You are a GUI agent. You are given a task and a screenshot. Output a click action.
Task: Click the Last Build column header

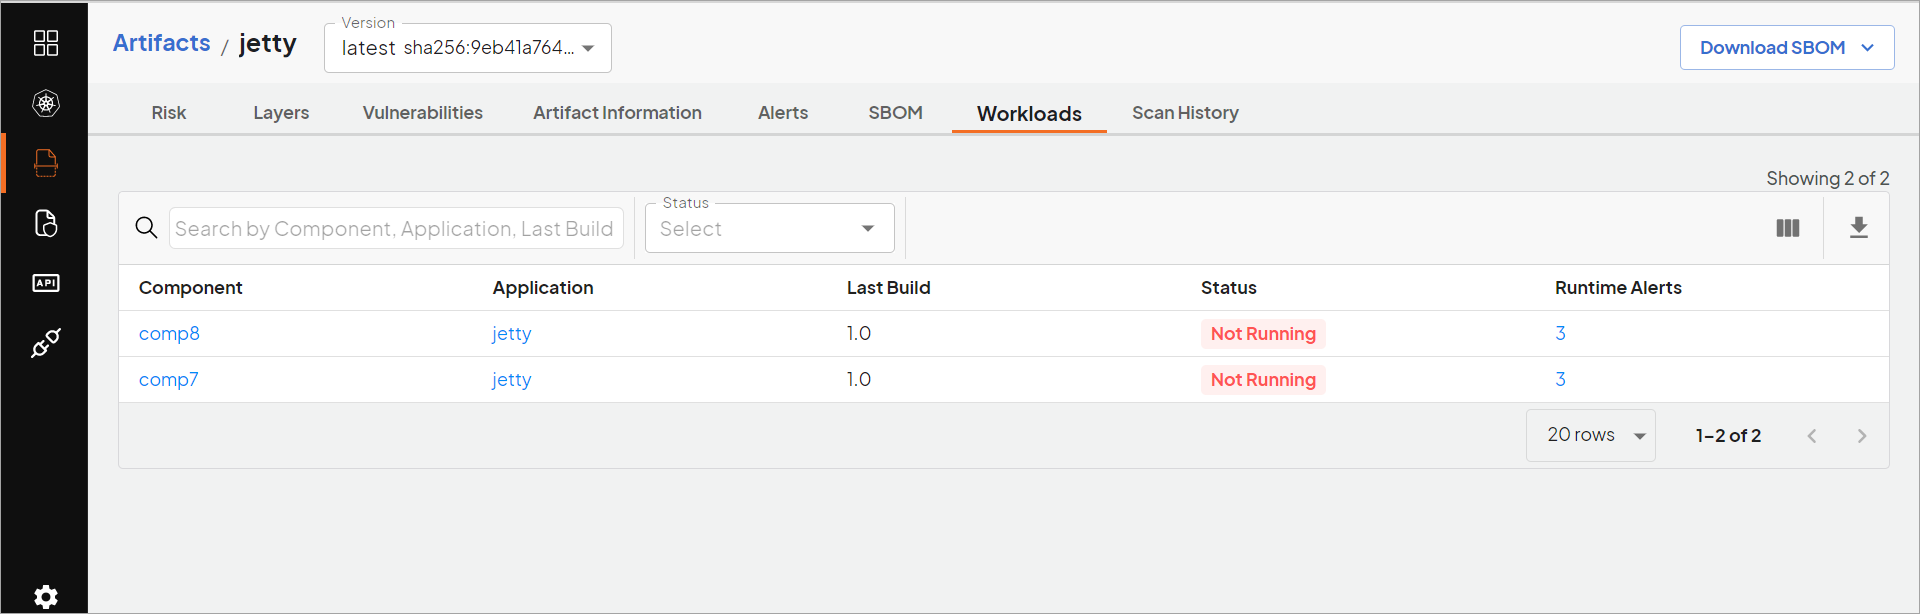[889, 288]
